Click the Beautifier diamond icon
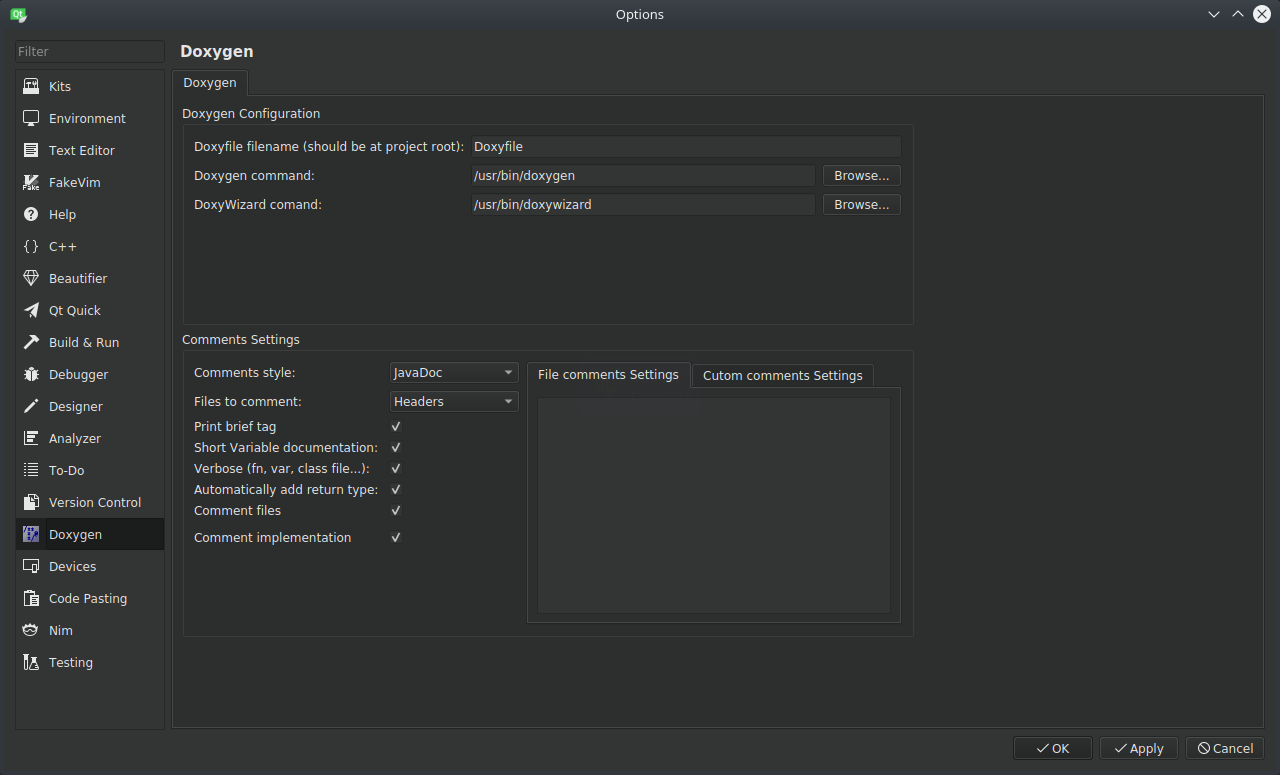The height and width of the screenshot is (775, 1280). point(31,279)
